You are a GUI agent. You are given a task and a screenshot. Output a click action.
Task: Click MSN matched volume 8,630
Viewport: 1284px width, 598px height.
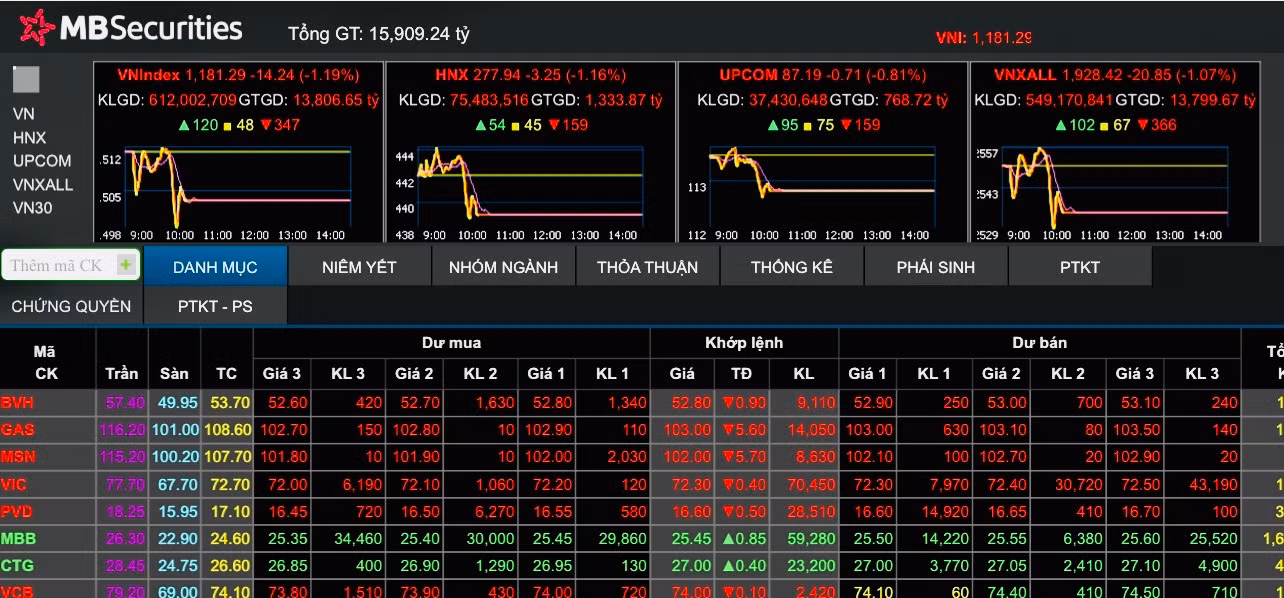point(814,457)
